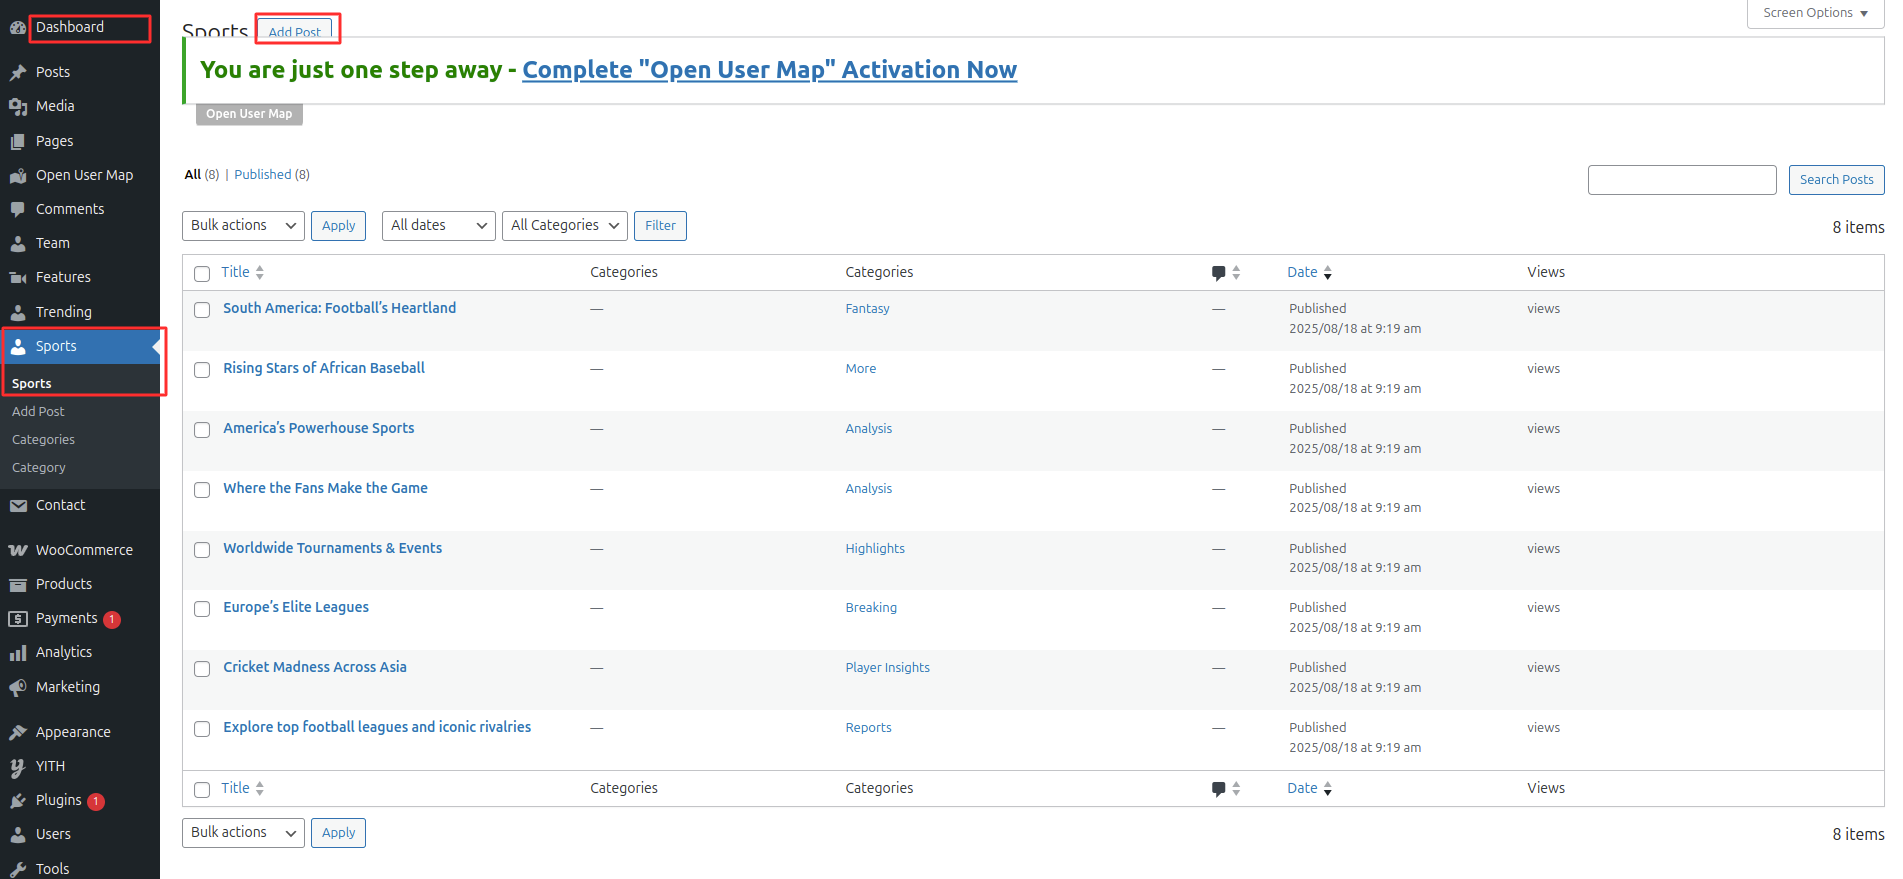Expand the Screen Options panel
The height and width of the screenshot is (879, 1903).
[x=1814, y=13]
